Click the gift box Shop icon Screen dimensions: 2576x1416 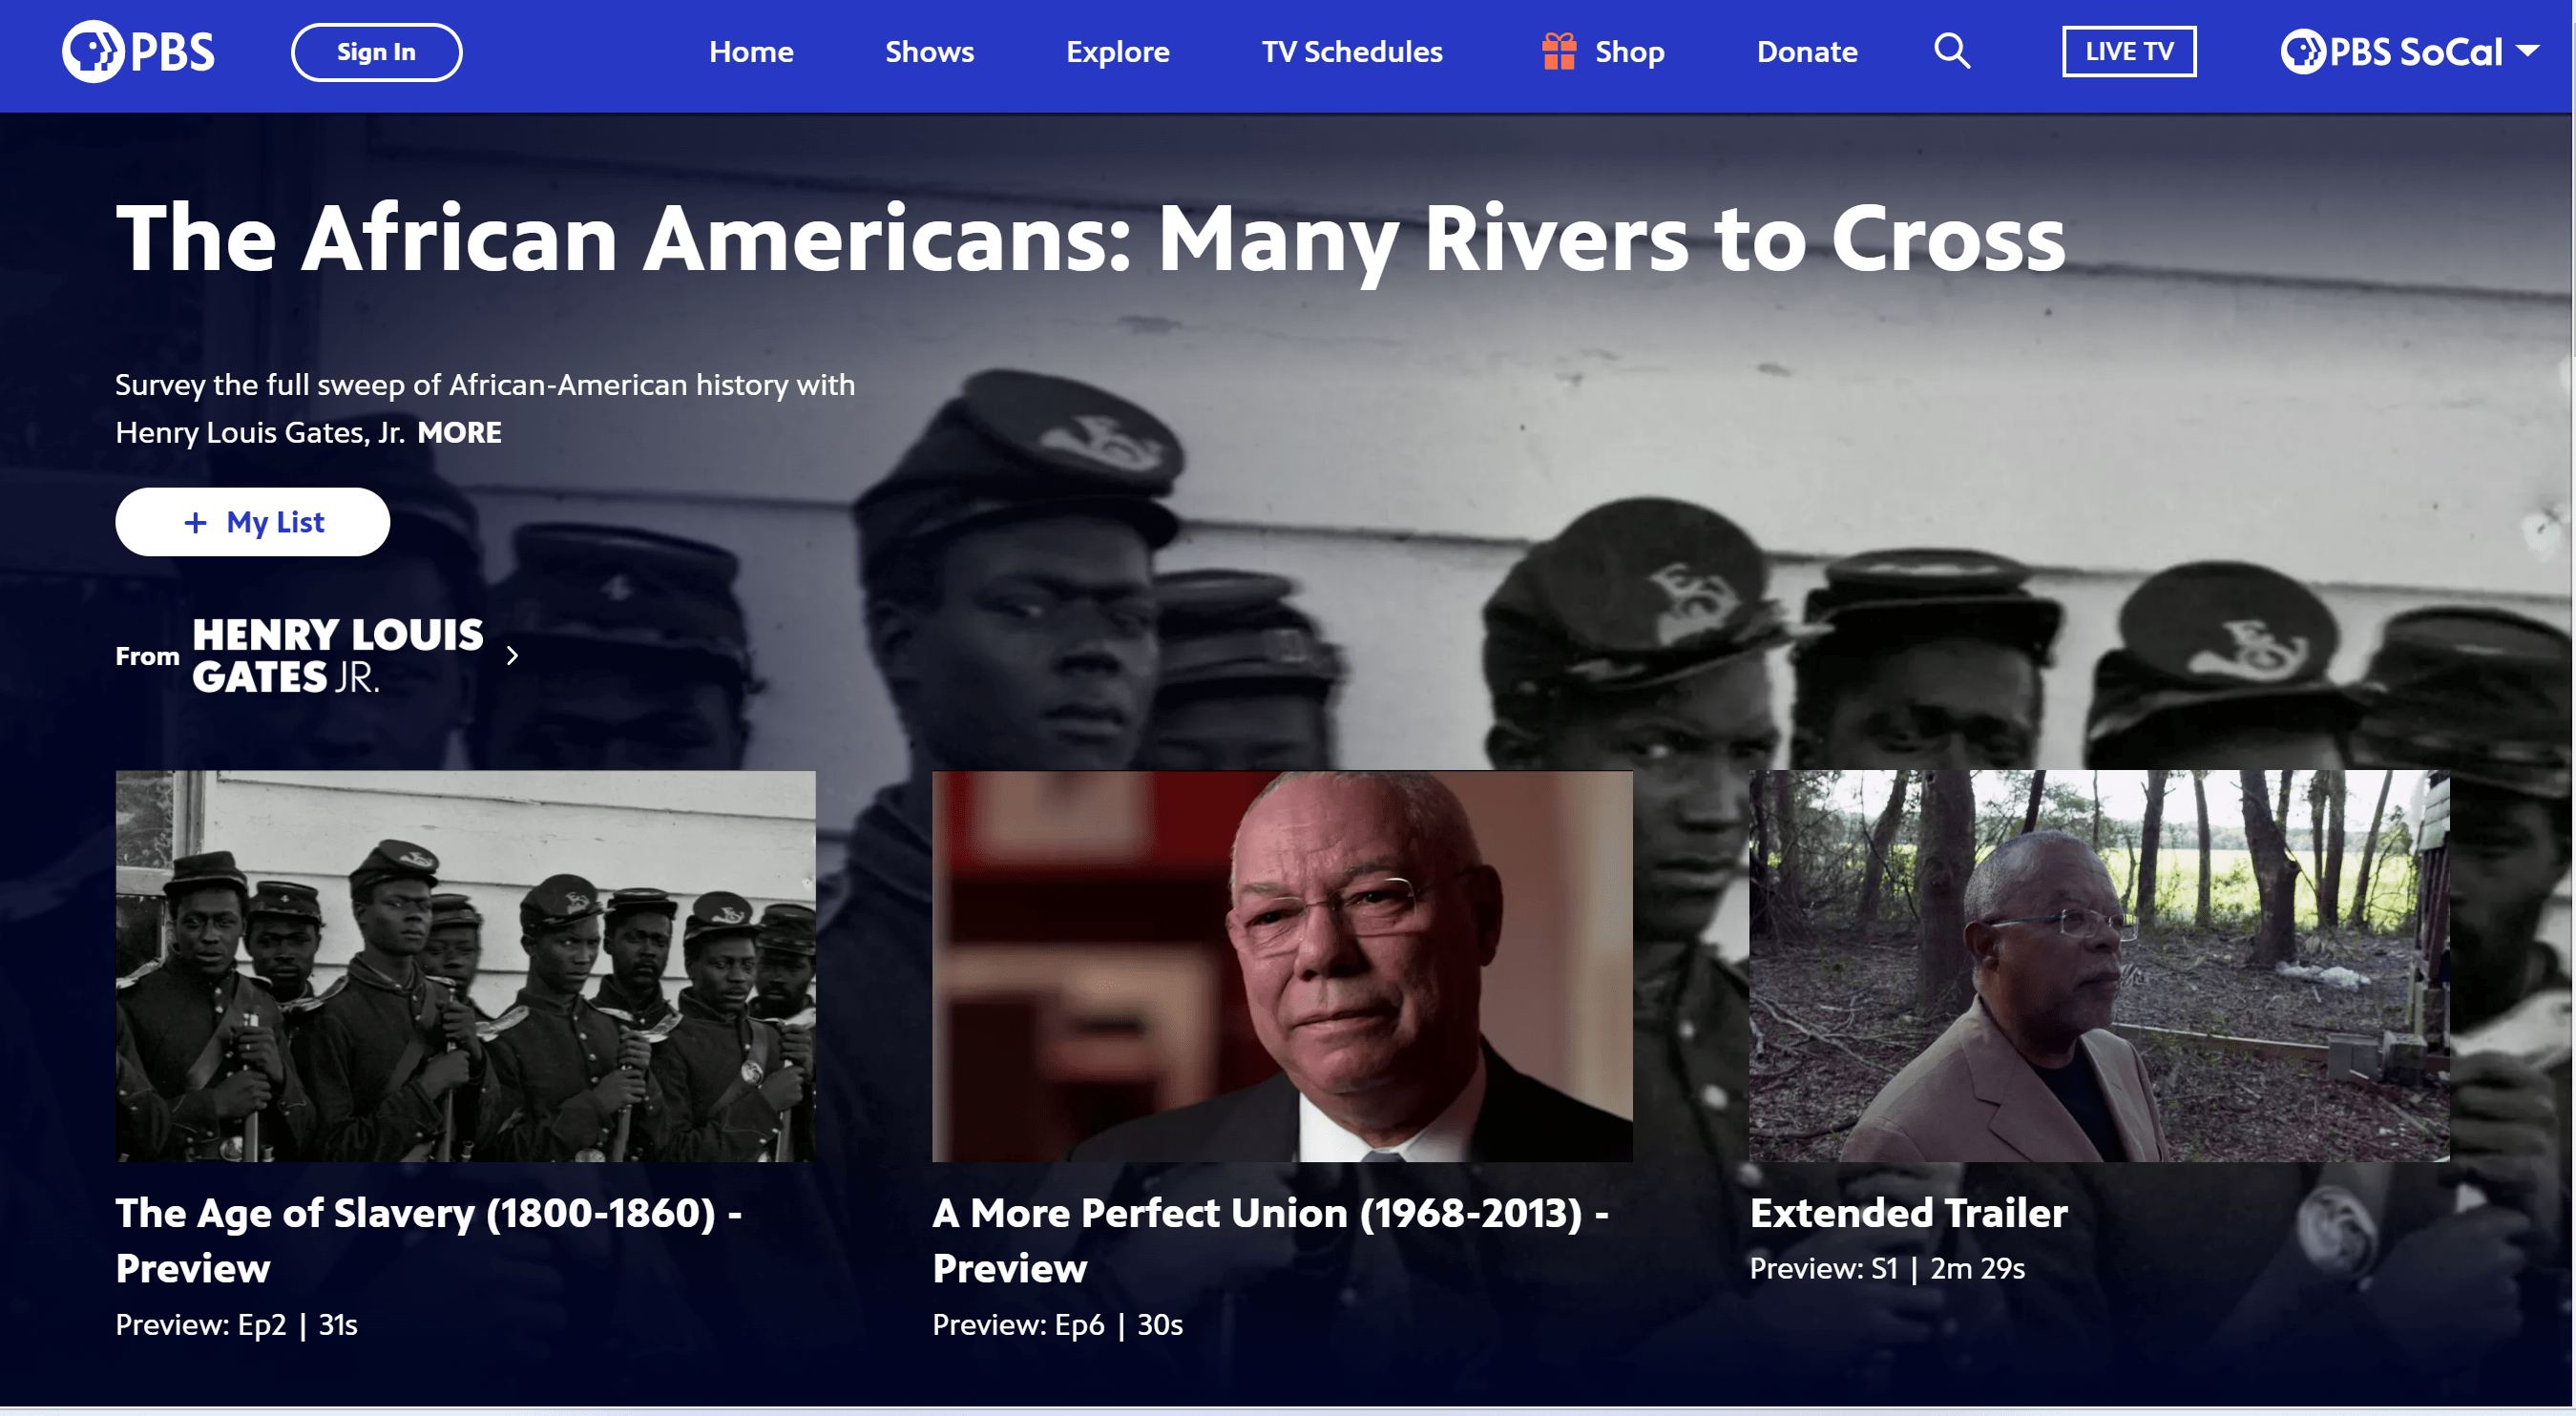[1558, 51]
